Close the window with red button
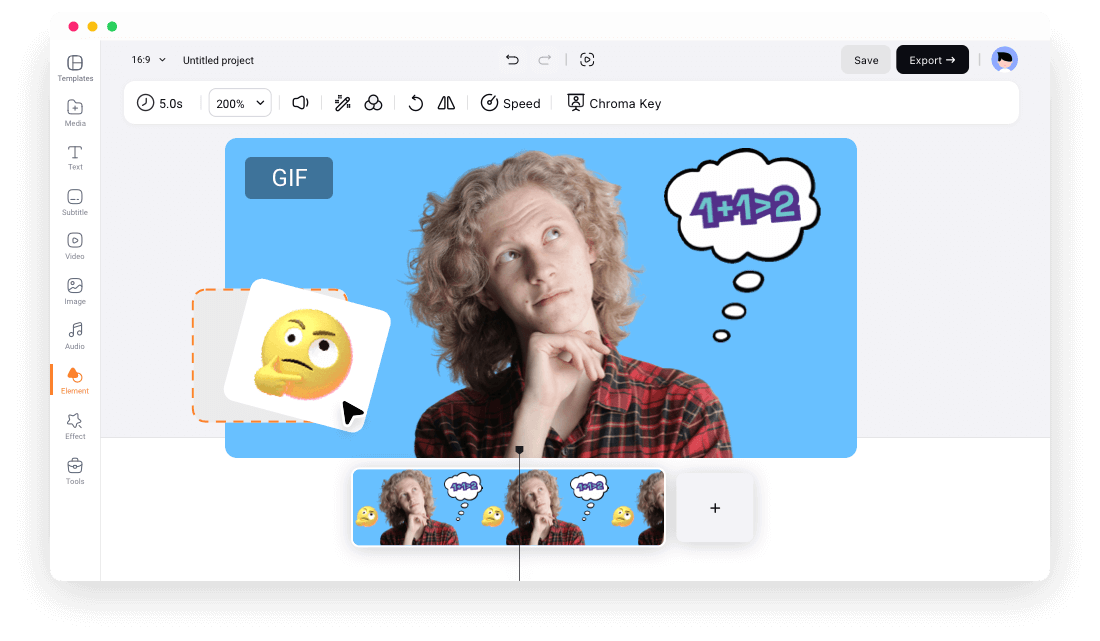This screenshot has height=641, width=1100. coord(73,27)
